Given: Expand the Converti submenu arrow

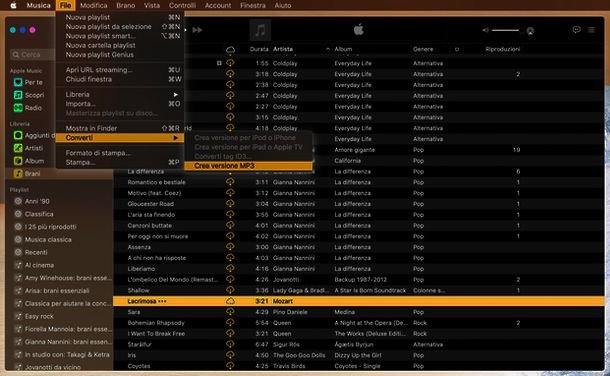Looking at the screenshot, I should 176,138.
